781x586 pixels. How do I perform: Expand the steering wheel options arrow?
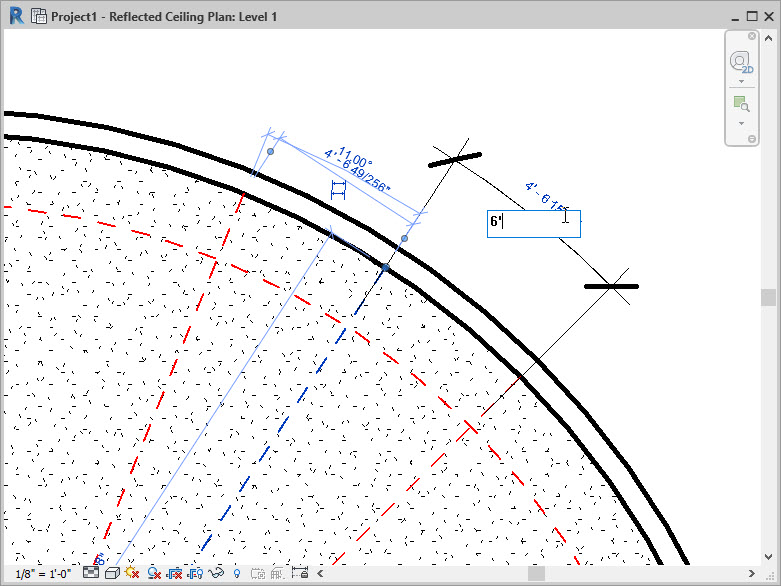point(741,81)
